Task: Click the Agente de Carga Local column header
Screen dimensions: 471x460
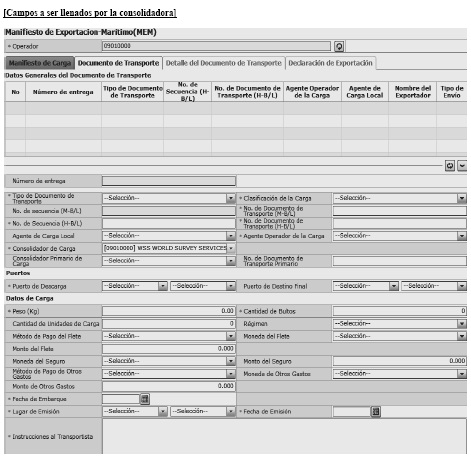Action: 365,92
